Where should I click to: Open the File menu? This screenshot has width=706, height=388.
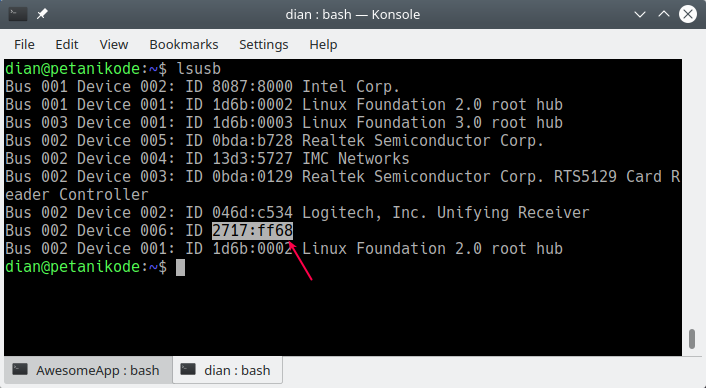click(x=24, y=45)
